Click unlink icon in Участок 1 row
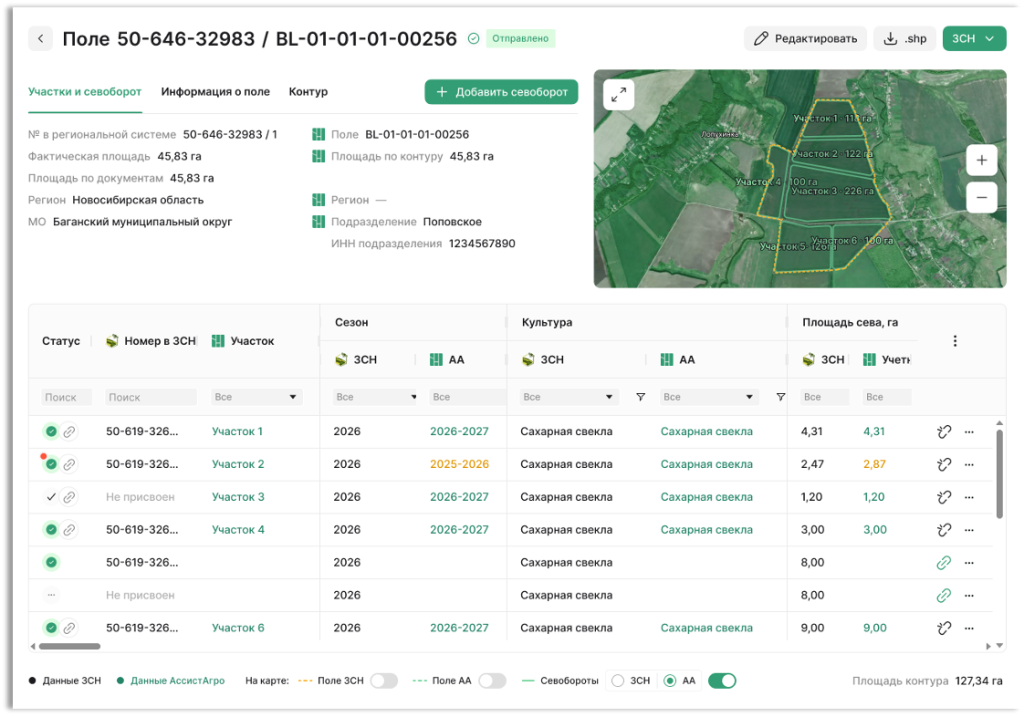Viewport: 1024px width, 717px height. (944, 432)
